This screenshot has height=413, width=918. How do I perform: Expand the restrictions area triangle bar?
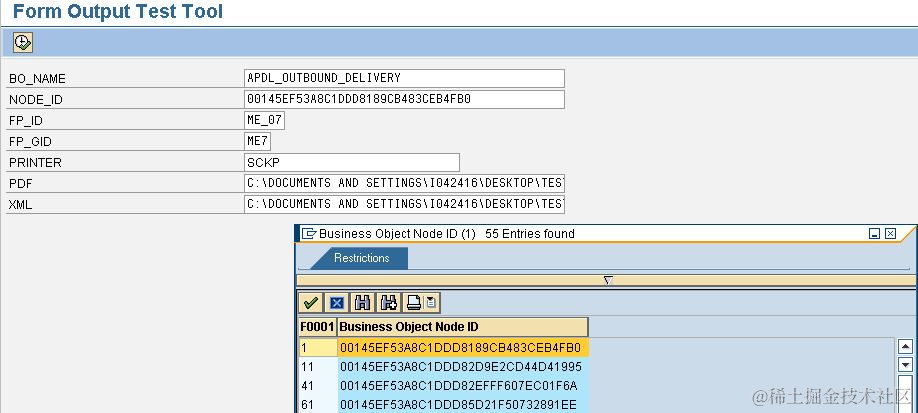tap(607, 281)
